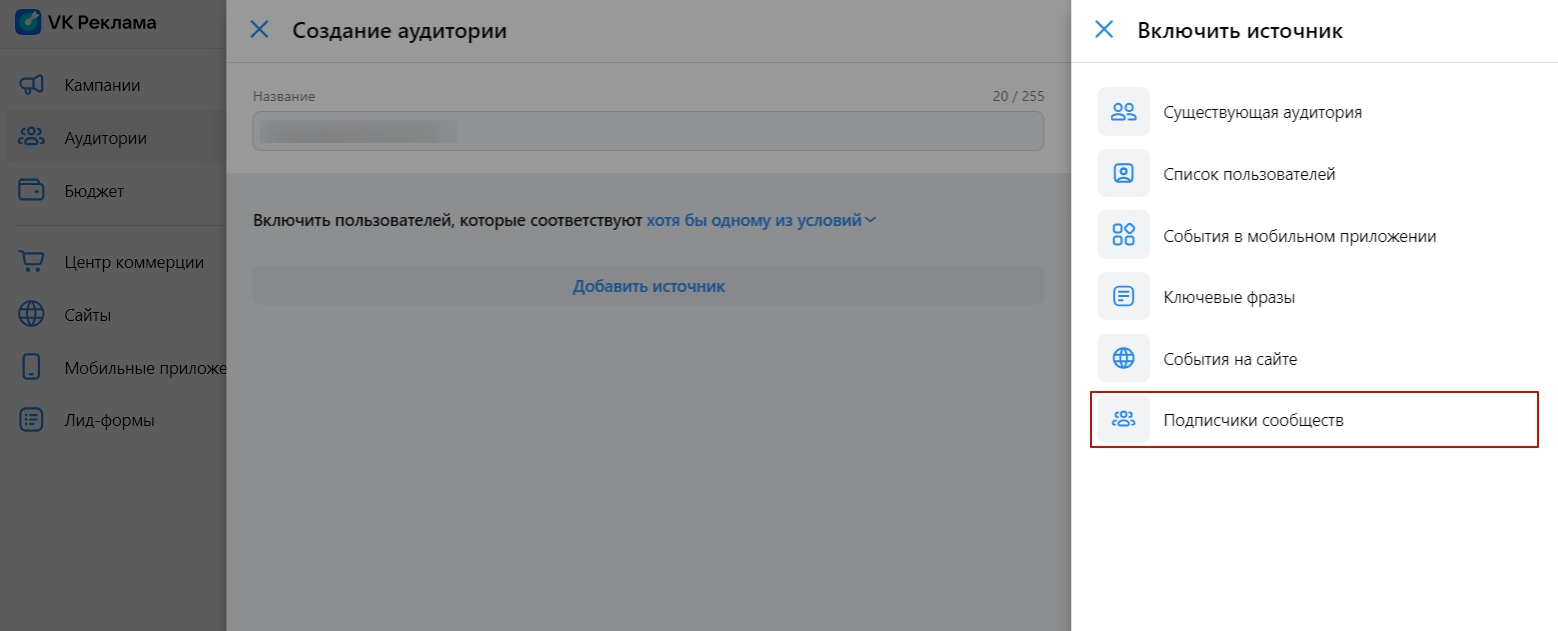The height and width of the screenshot is (631, 1558).
Task: Click the VK Реклама logo icon
Action: 28,22
